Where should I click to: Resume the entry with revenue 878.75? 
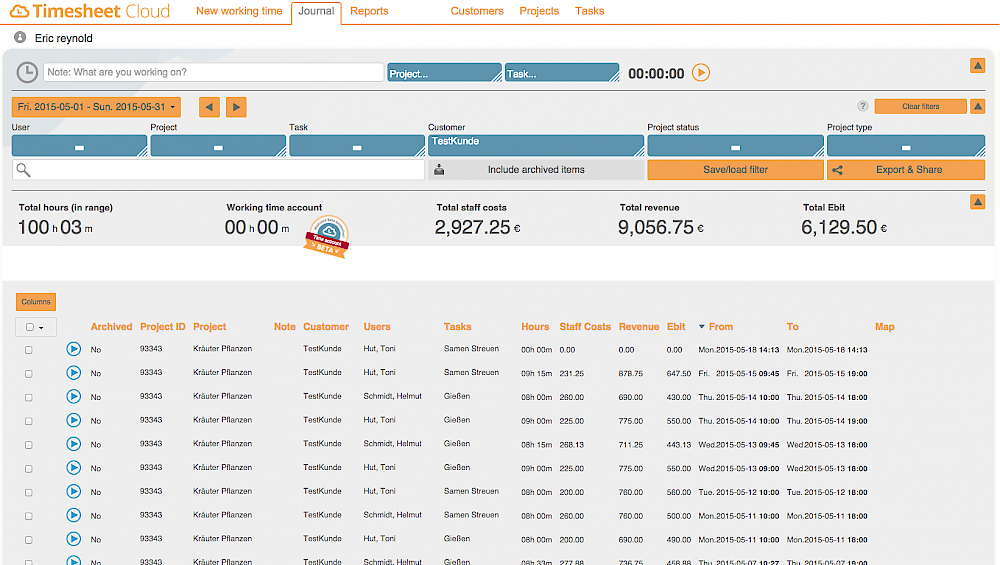[73, 372]
